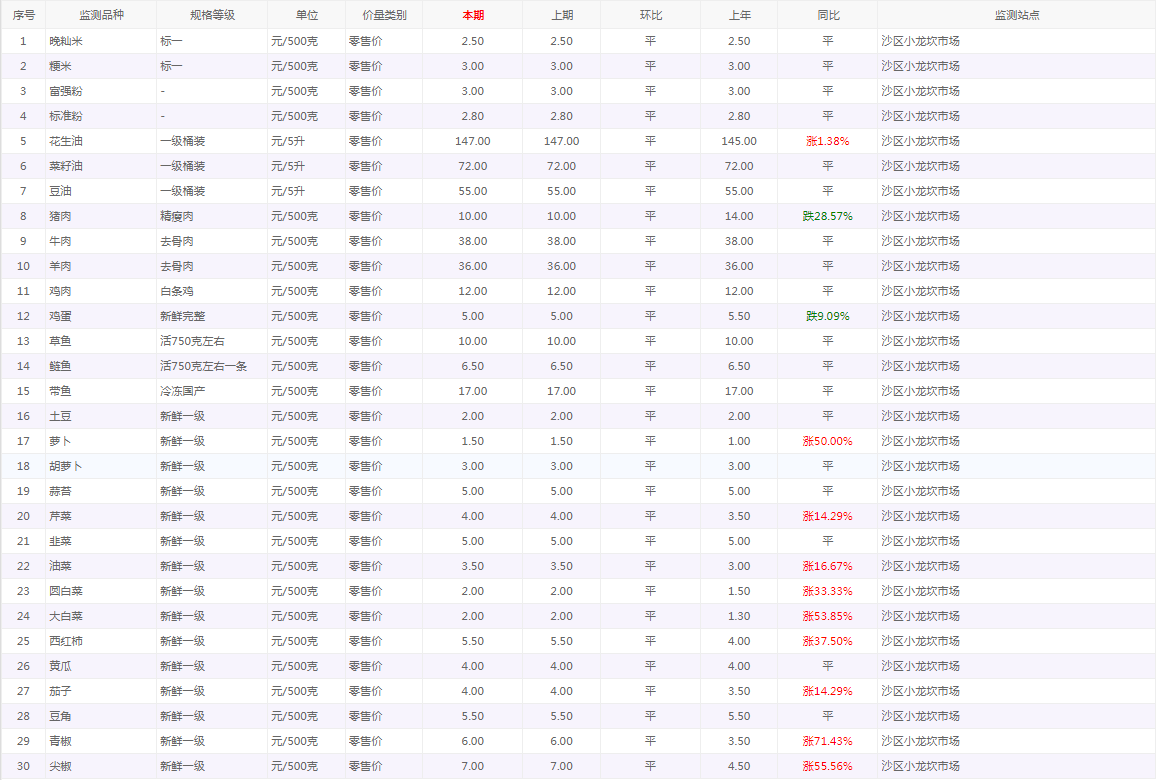
Task: Click the 上年 column header
Action: coord(739,15)
